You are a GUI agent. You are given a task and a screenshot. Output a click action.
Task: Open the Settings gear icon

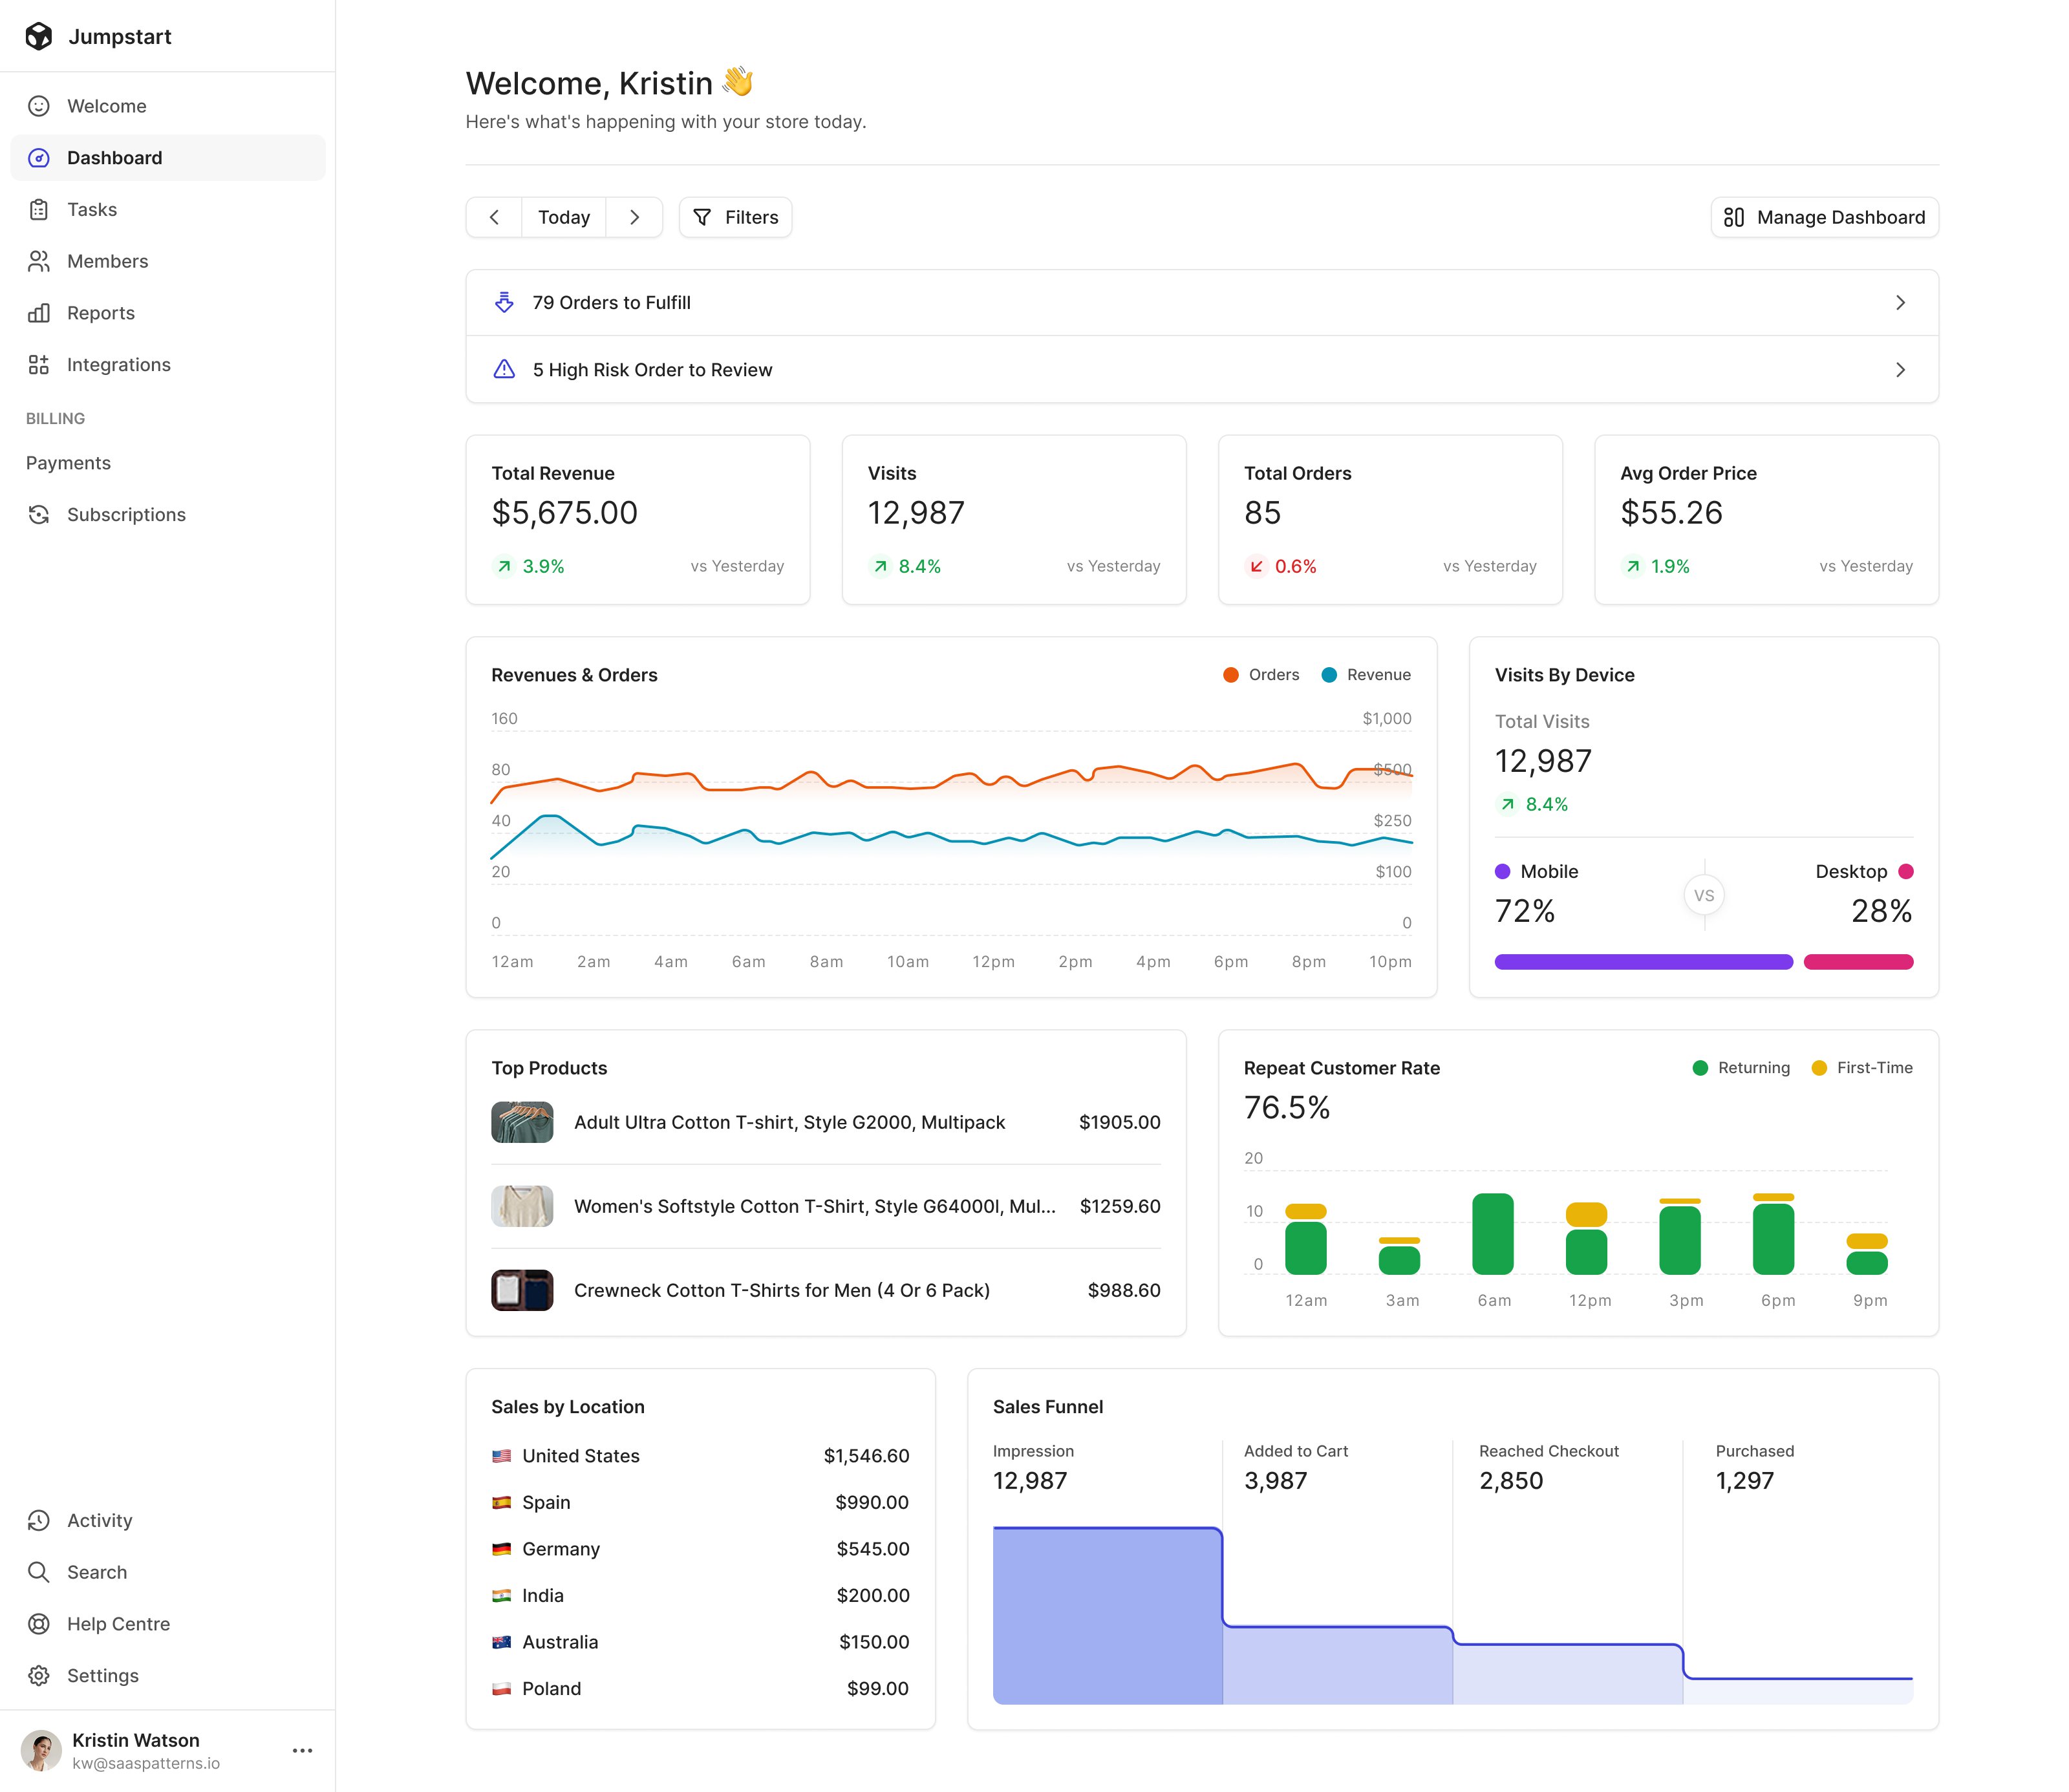(x=39, y=1676)
